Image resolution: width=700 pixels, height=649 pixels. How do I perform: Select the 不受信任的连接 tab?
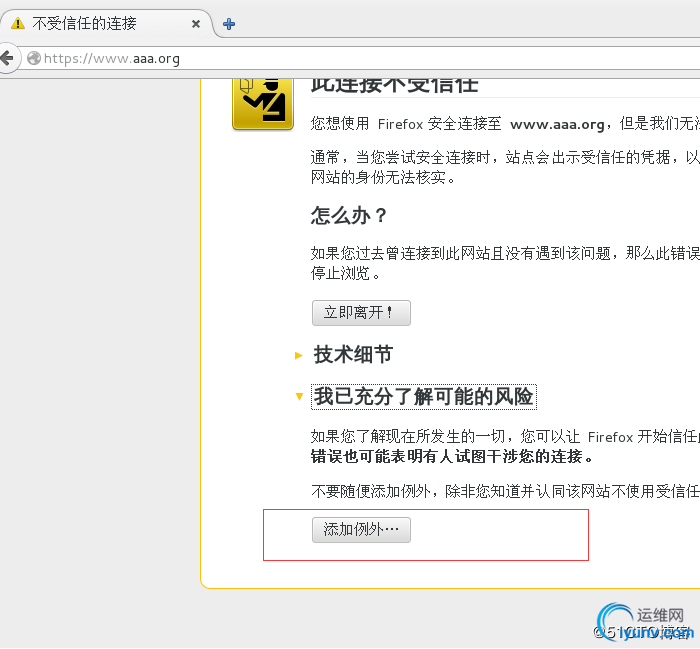click(x=105, y=23)
